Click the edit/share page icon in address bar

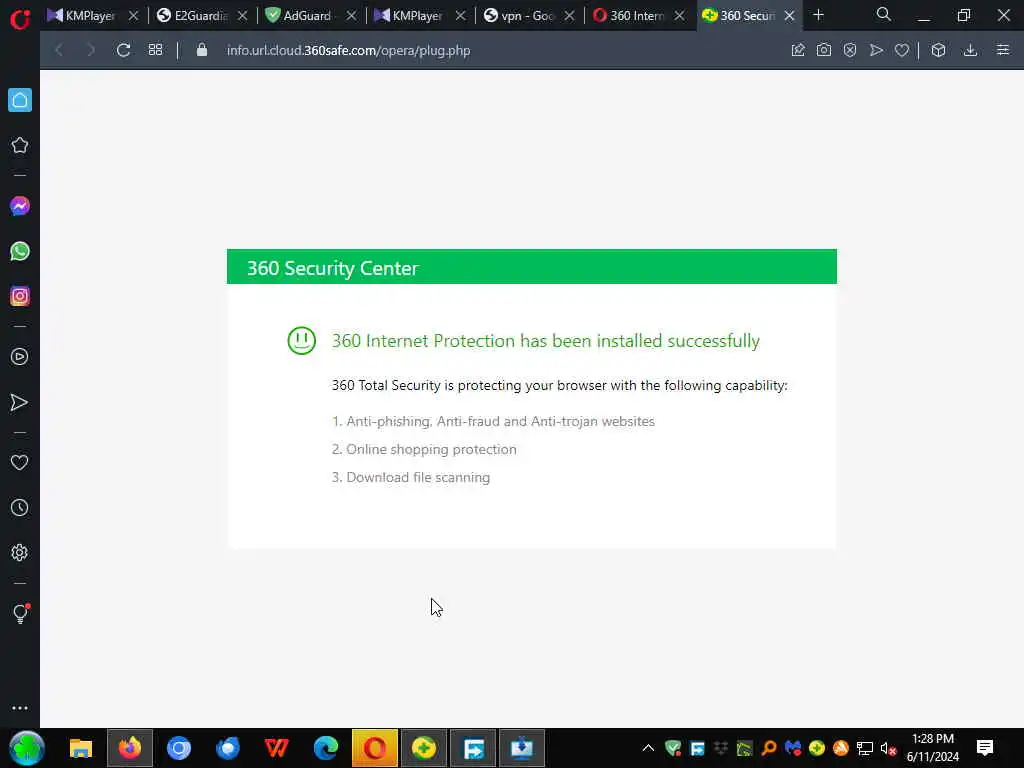pos(797,50)
